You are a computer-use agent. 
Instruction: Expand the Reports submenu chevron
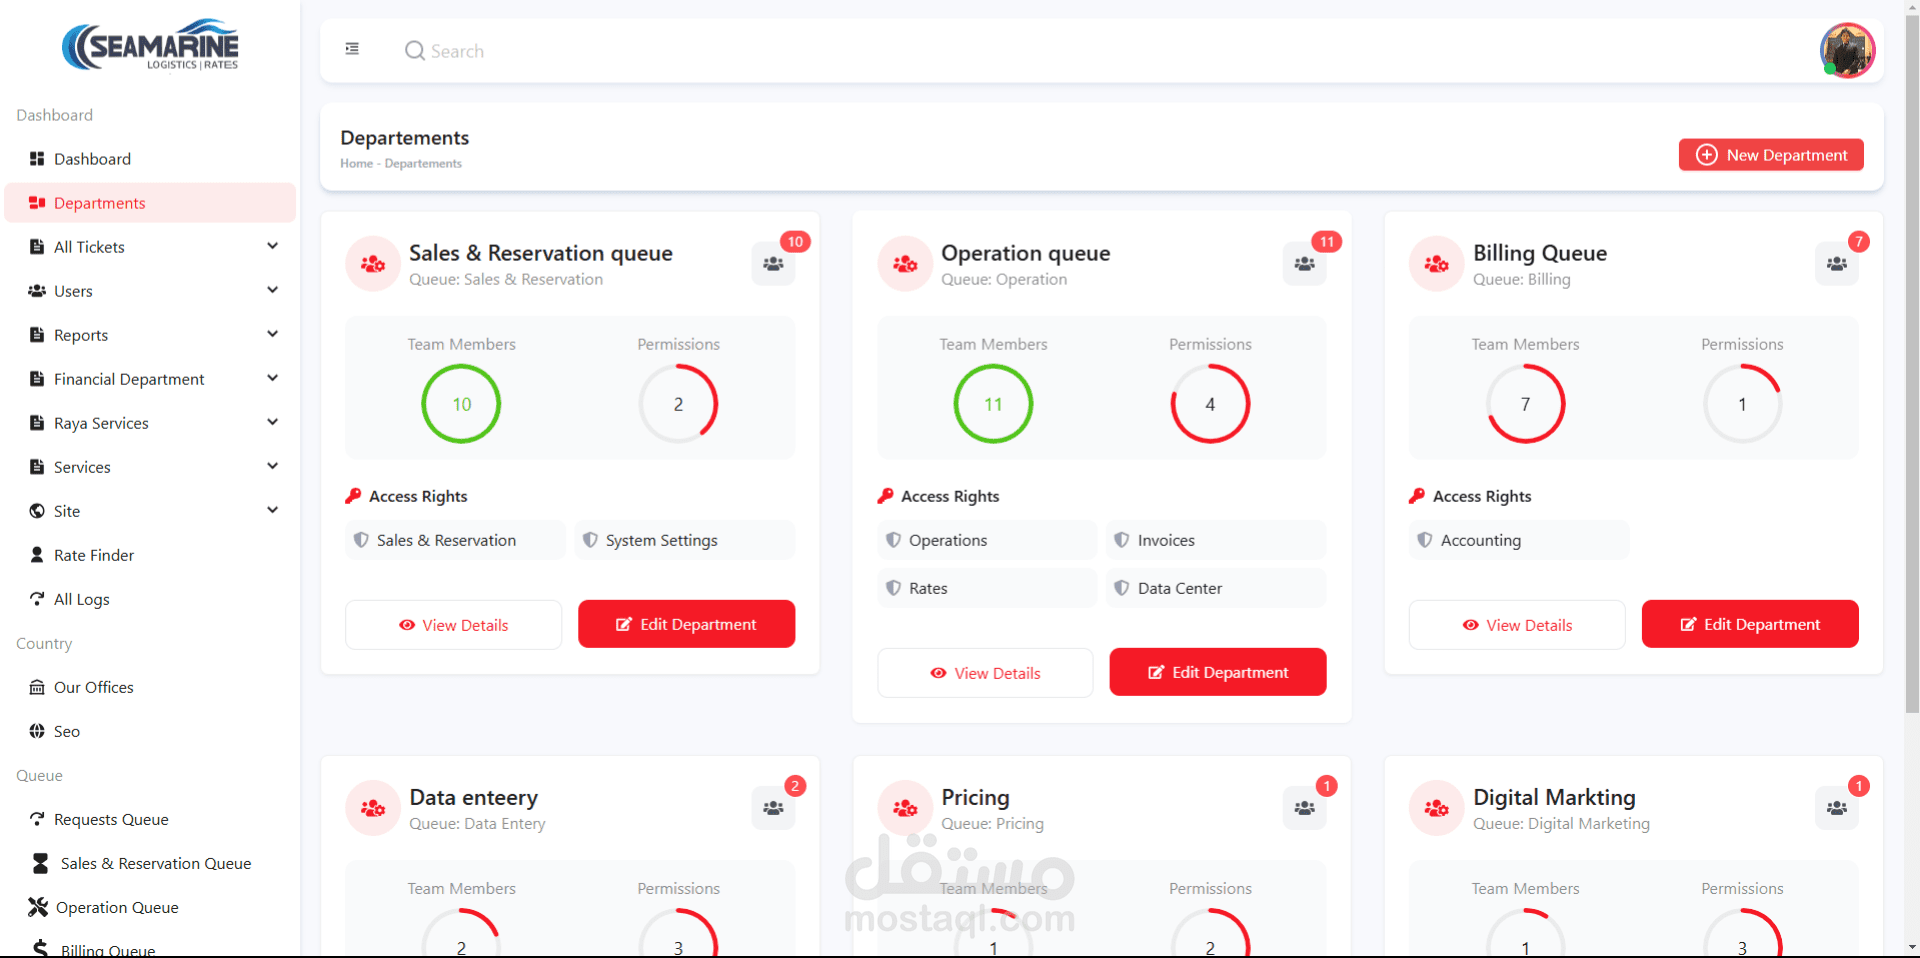click(272, 334)
